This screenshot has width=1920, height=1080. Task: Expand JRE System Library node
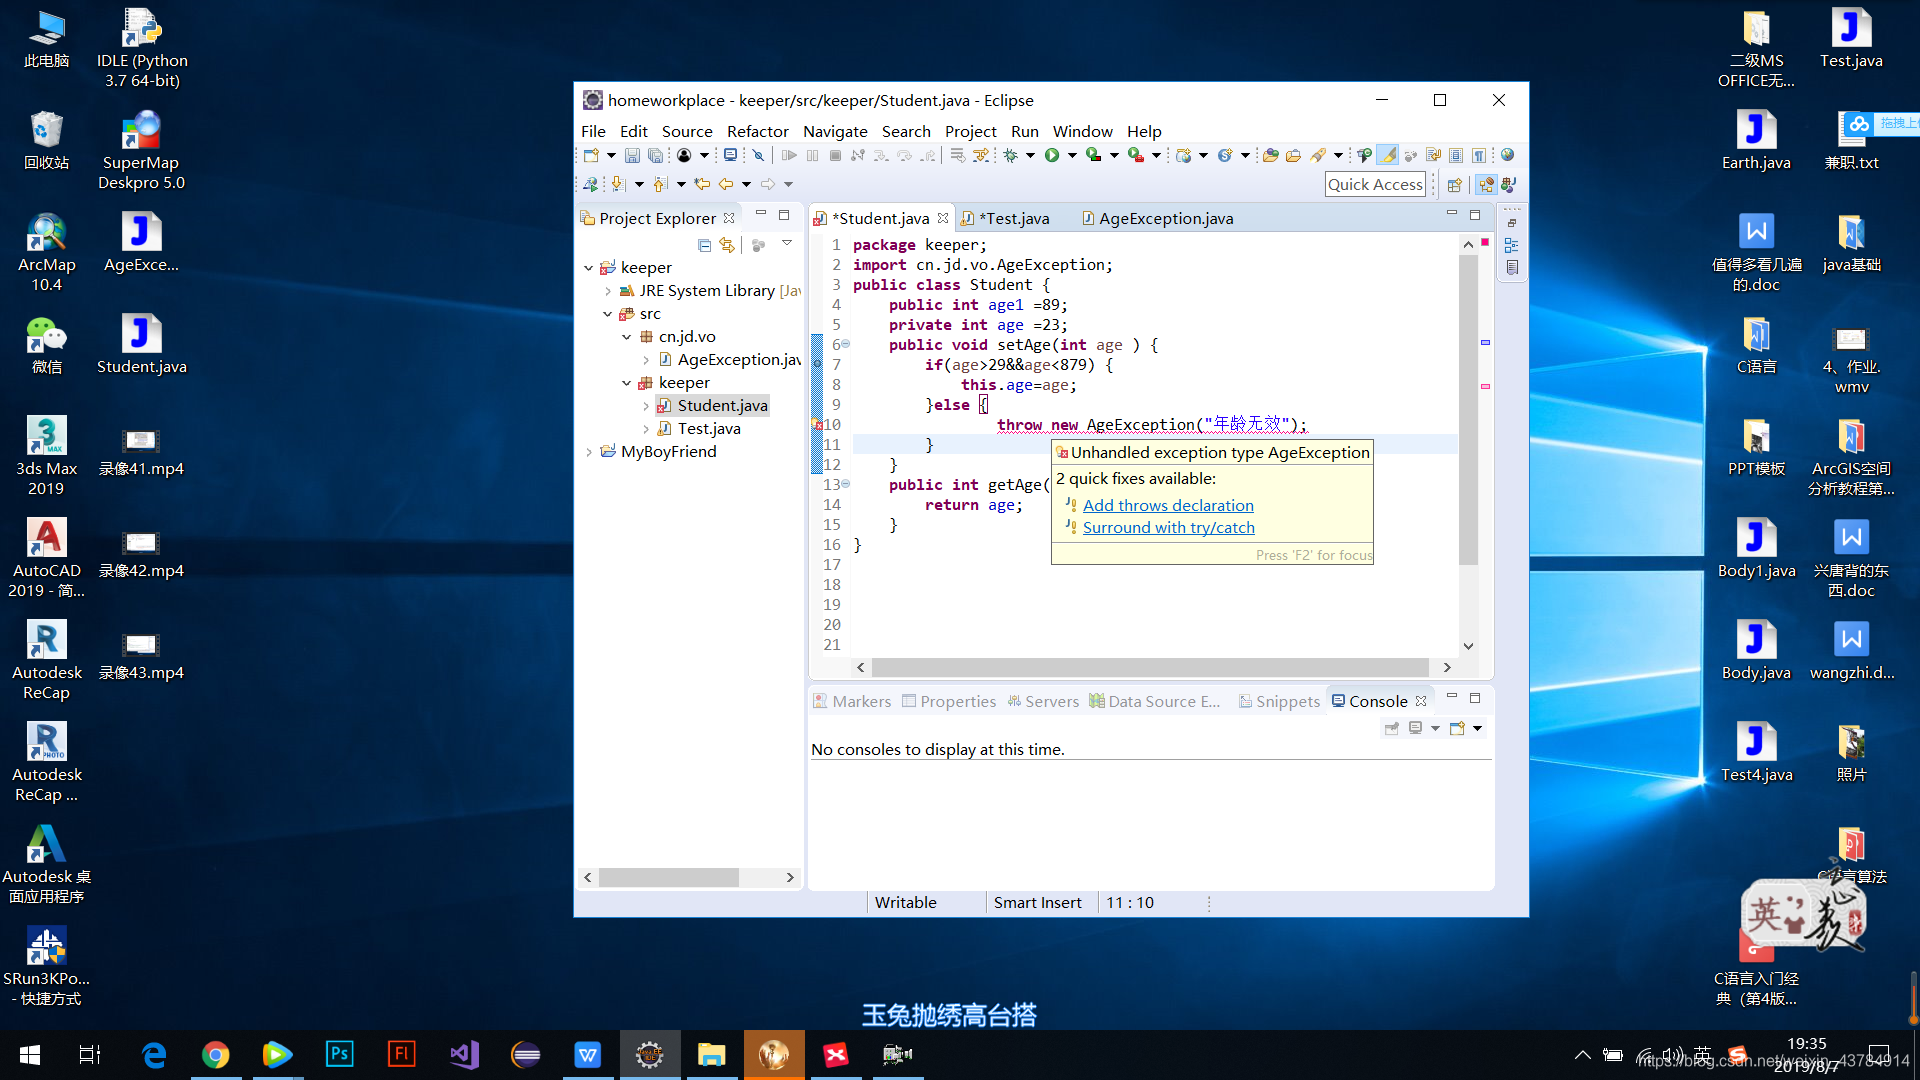pyautogui.click(x=608, y=291)
